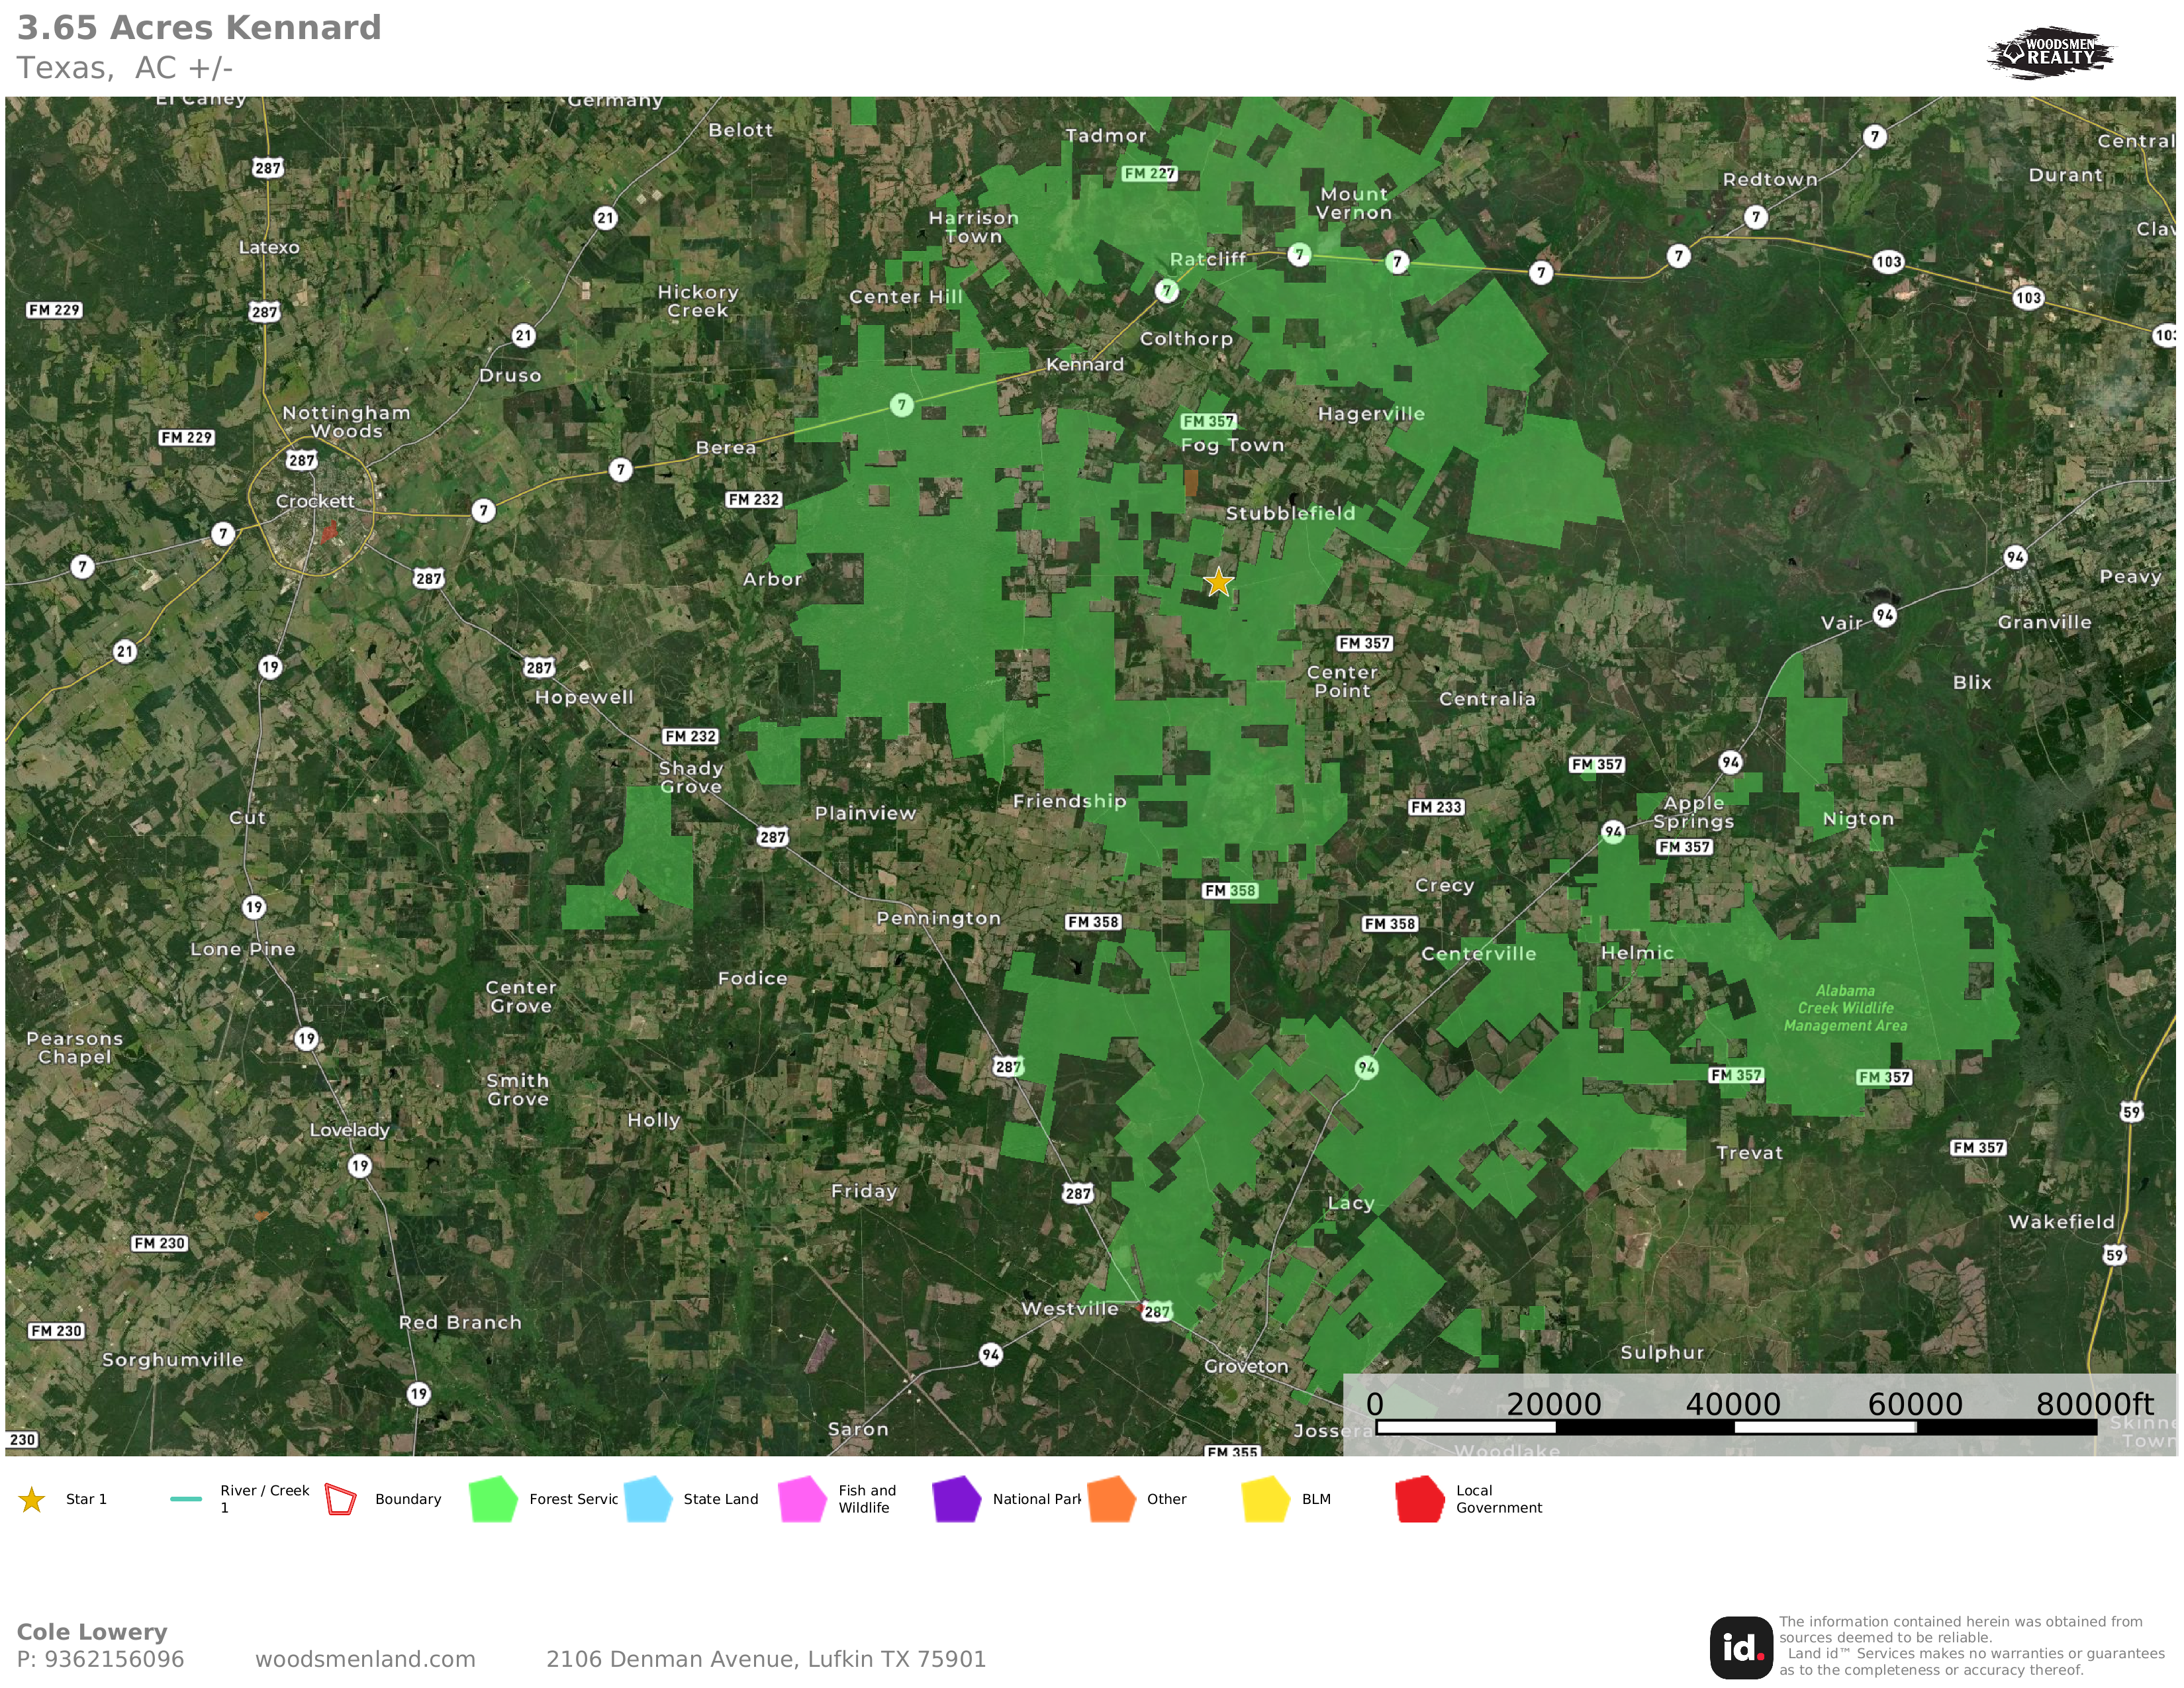Screen dimensions: 2184x1688
Task: Click the purple National Park legend swatch
Action: pos(956,1499)
